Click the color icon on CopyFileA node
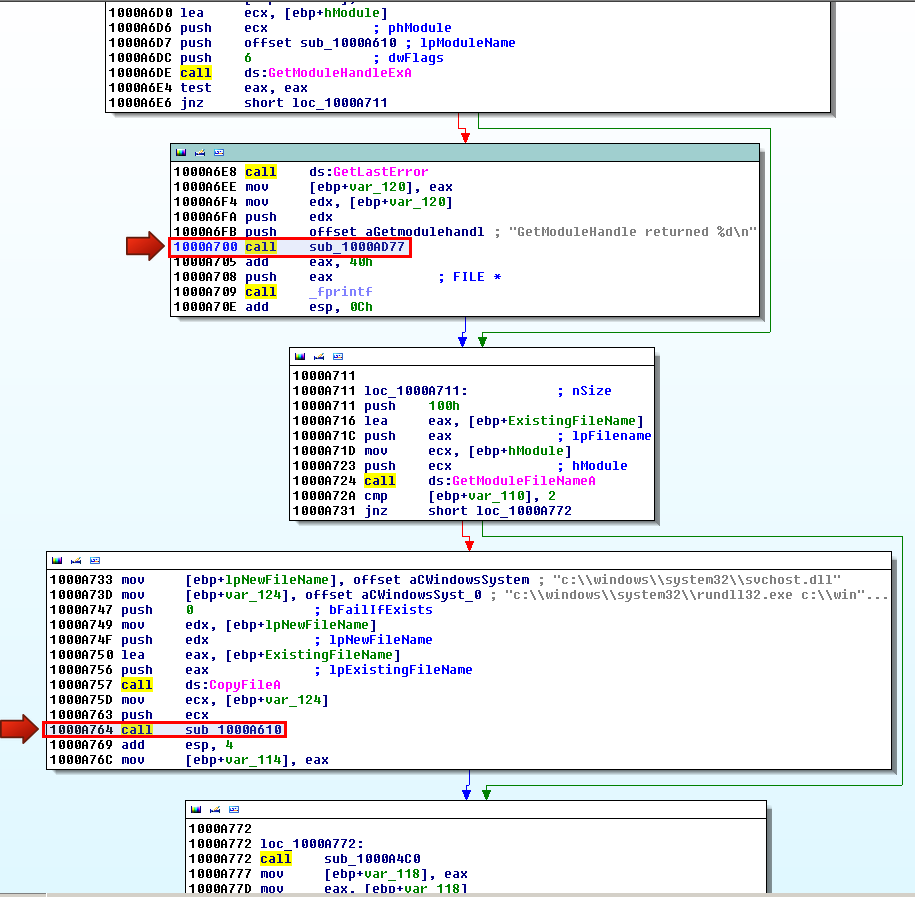The image size is (915, 897). coord(58,560)
